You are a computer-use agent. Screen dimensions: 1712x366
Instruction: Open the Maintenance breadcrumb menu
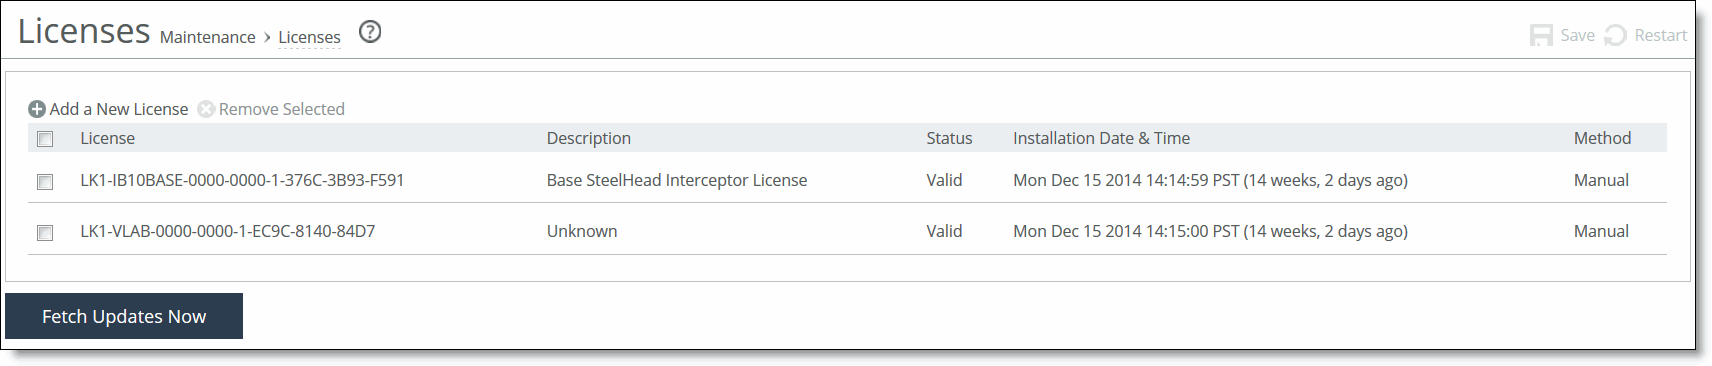[208, 37]
